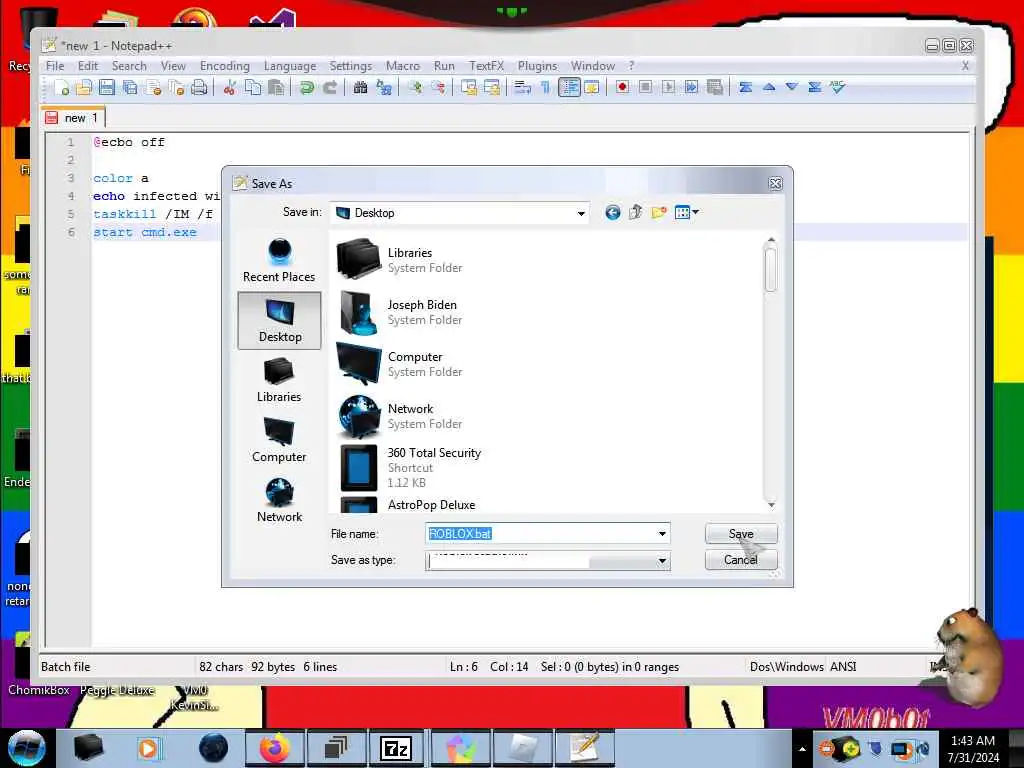Click the Save All toolbar icon
1024x768 pixels.
click(130, 88)
